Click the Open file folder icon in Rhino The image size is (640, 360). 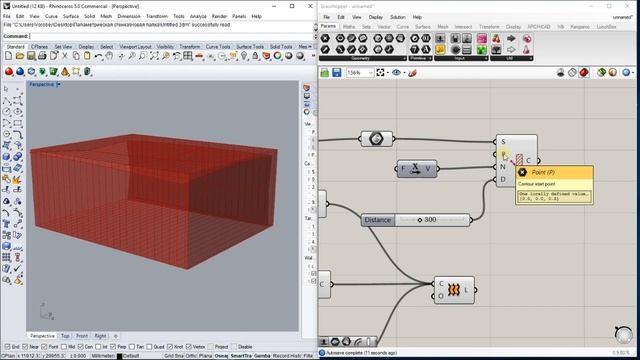coord(20,56)
